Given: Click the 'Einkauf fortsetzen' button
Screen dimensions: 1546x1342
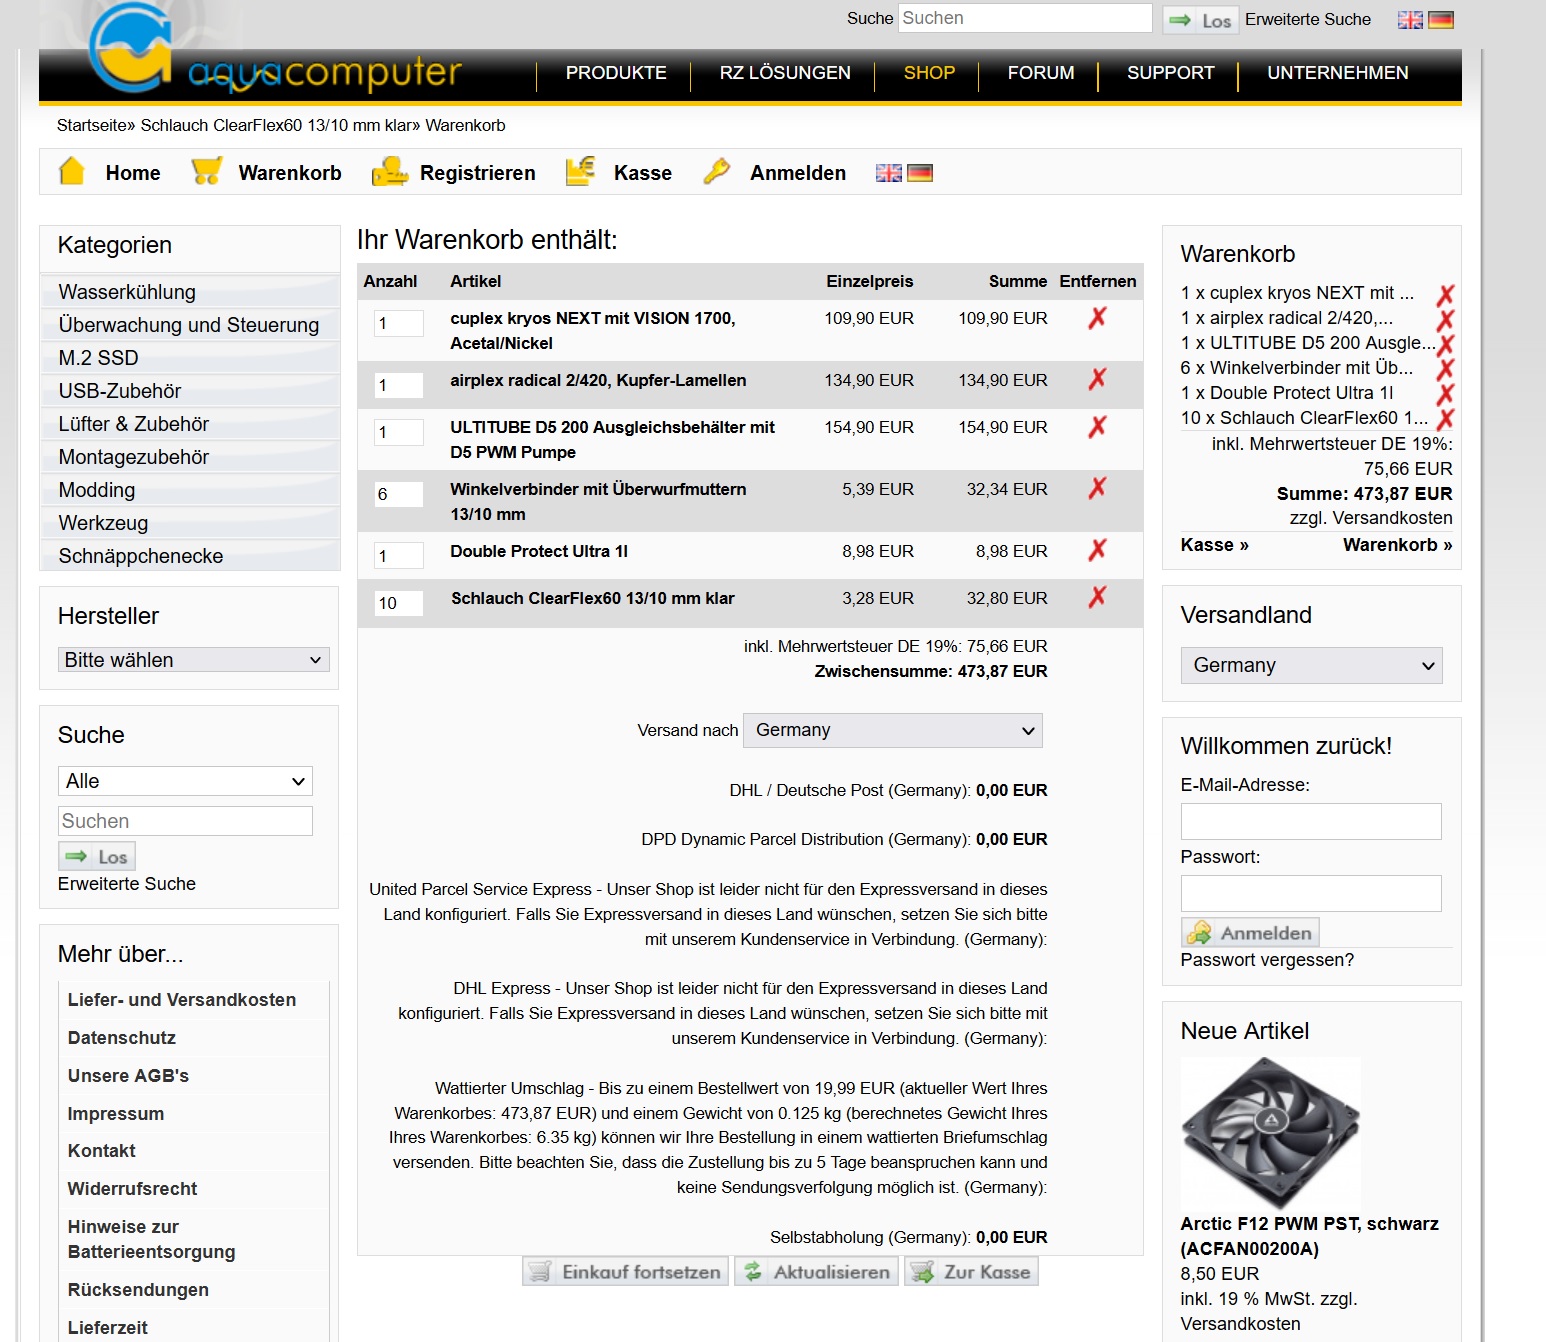Looking at the screenshot, I should [x=625, y=1272].
